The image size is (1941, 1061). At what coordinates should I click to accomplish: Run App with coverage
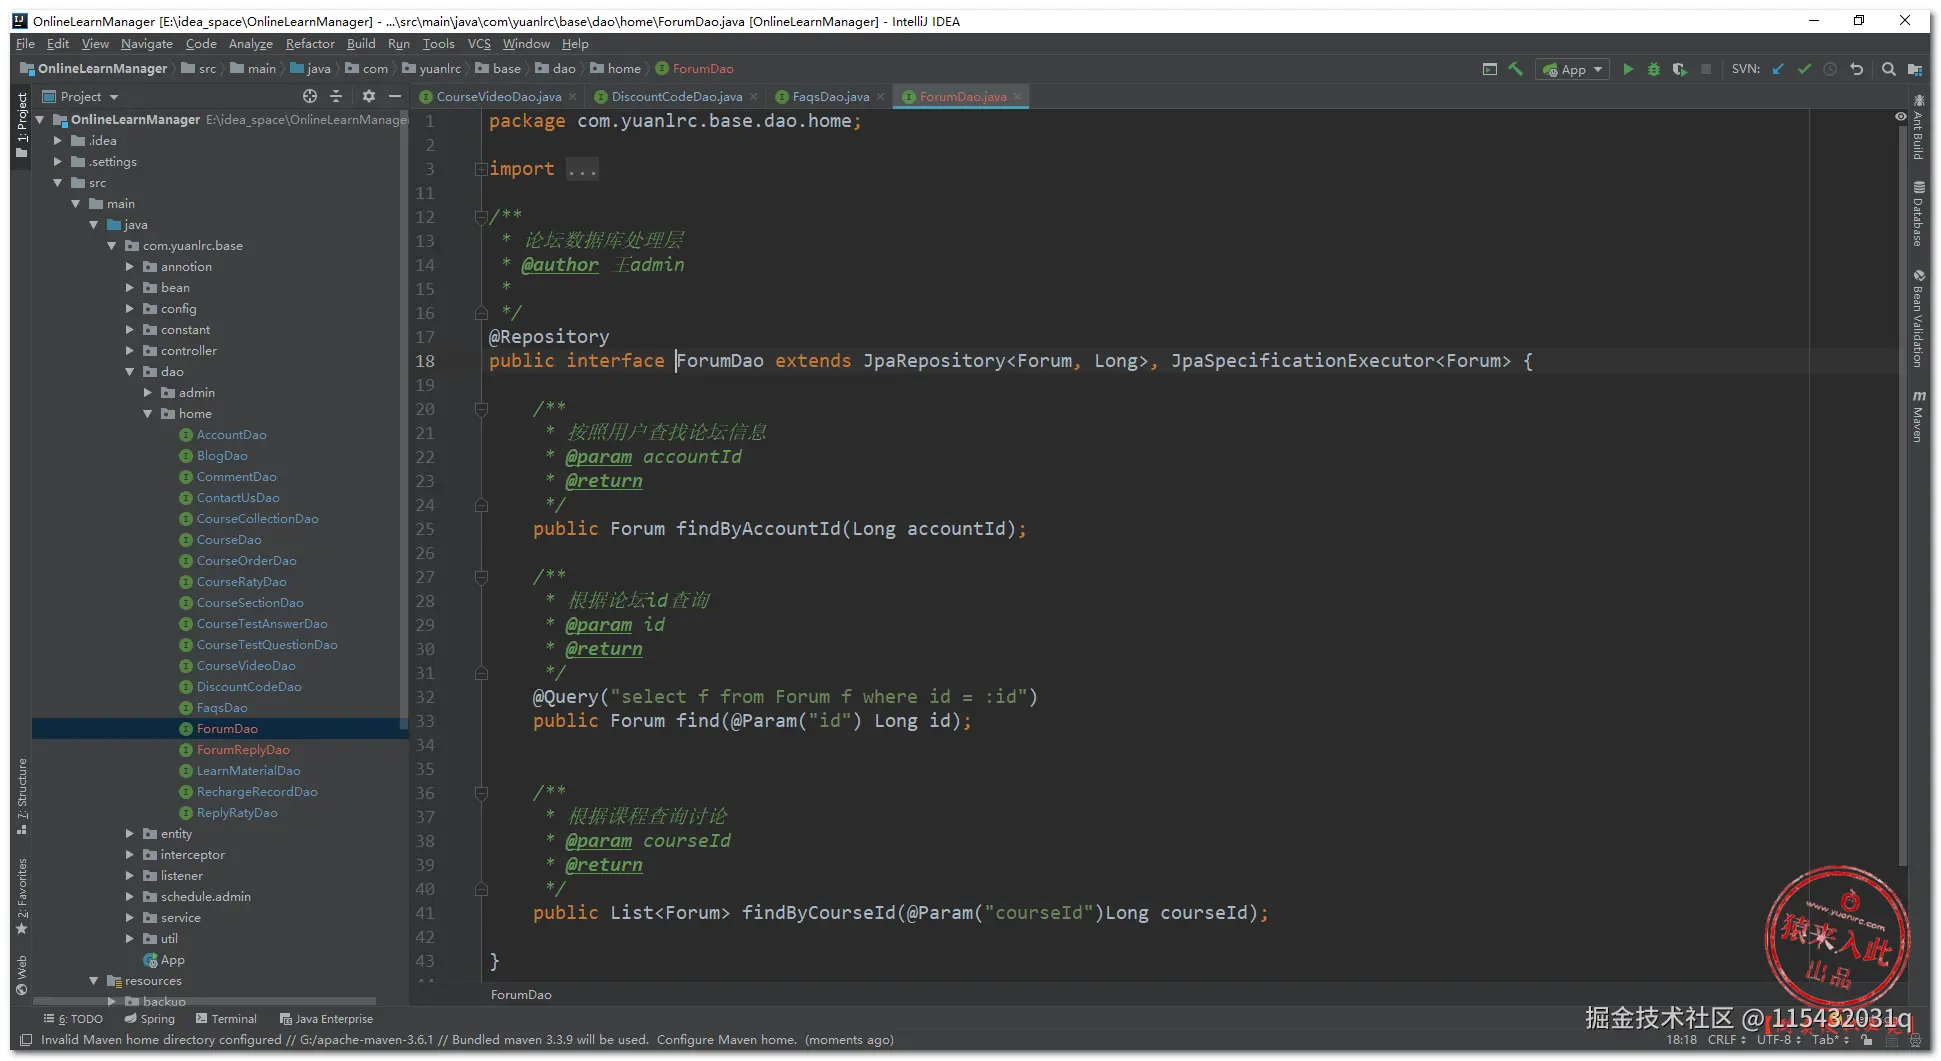(1680, 69)
